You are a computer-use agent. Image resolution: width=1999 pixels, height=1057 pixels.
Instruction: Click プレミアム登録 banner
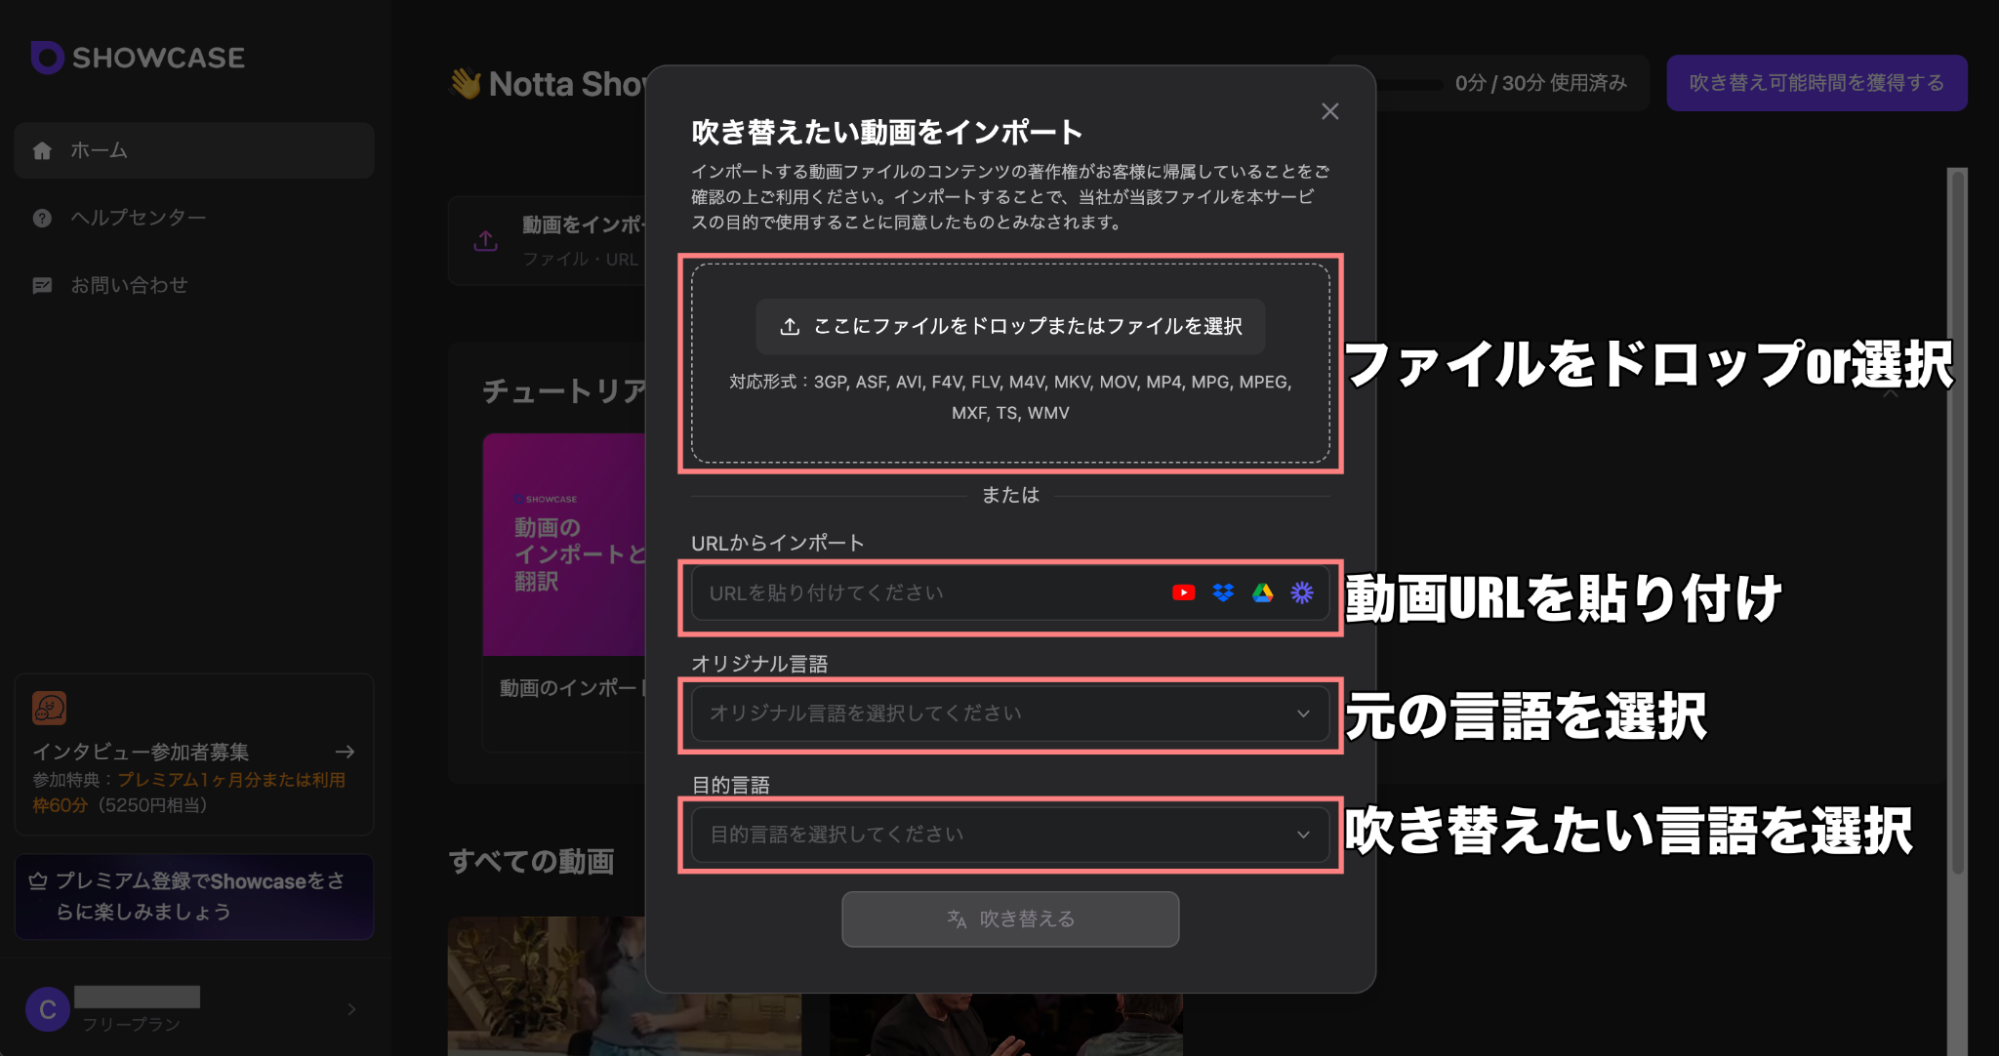[194, 897]
